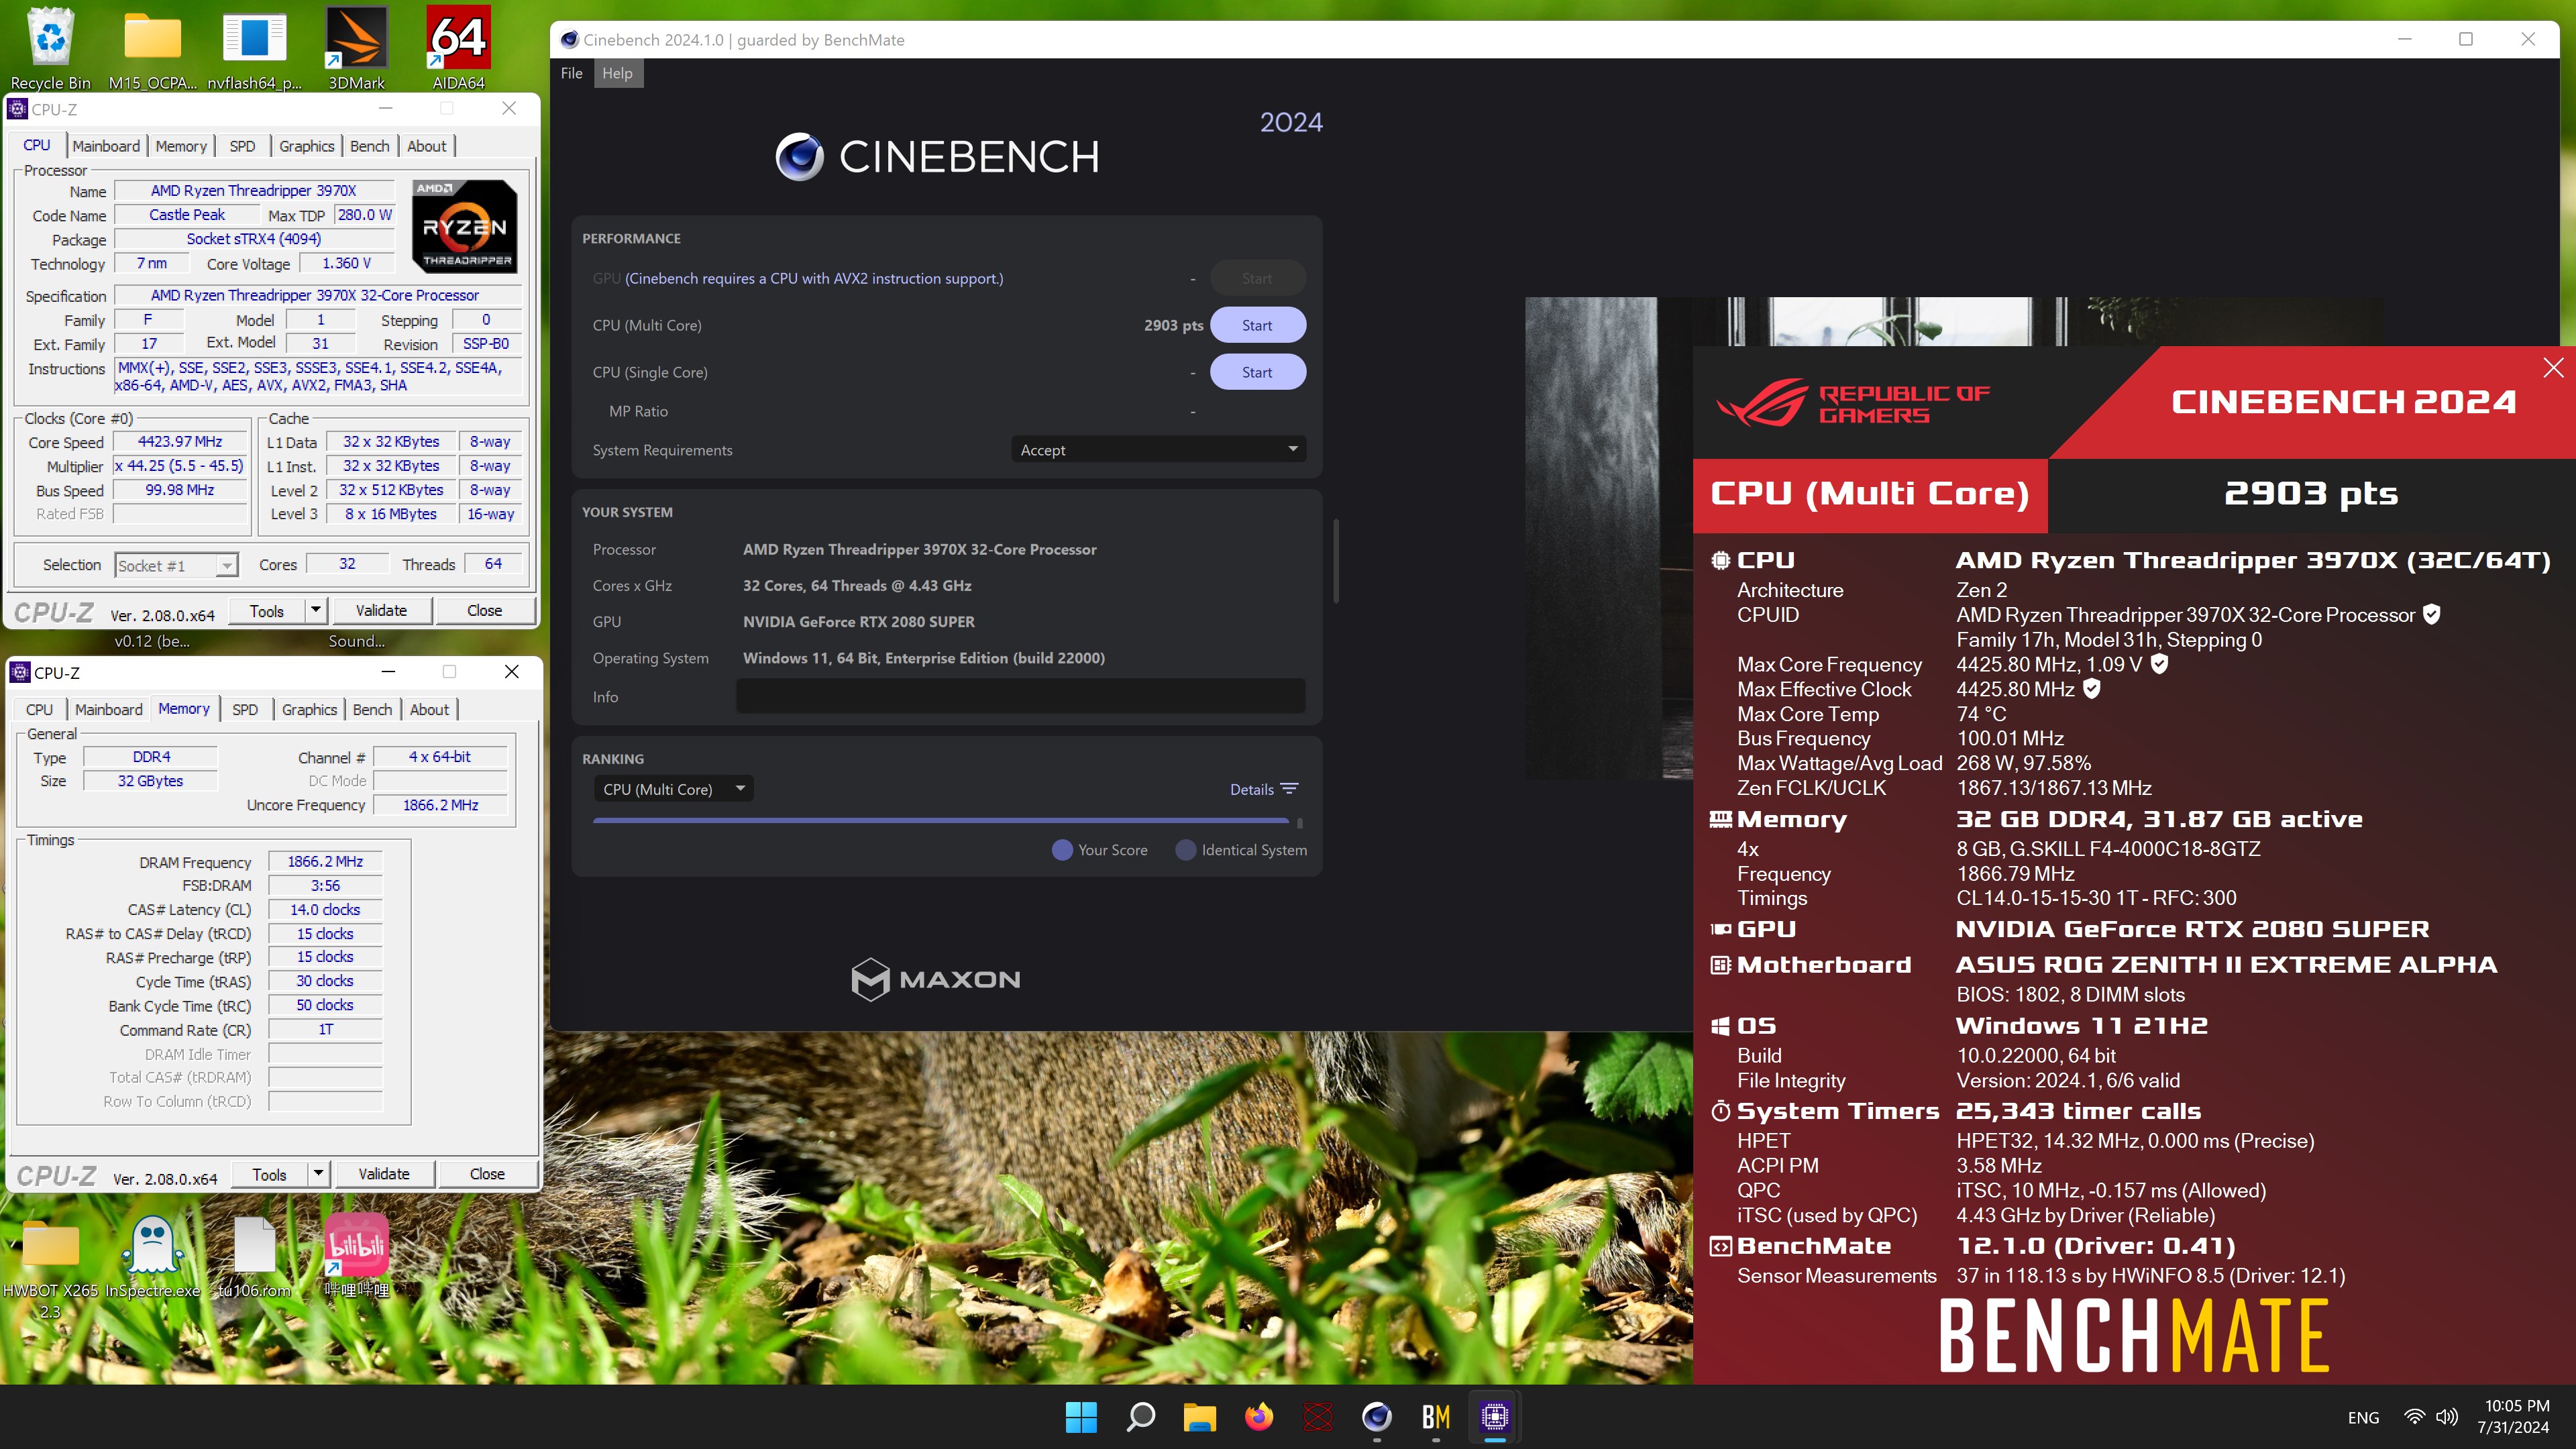Image resolution: width=2576 pixels, height=1449 pixels.
Task: Switch to Mainboard tab in upper CPU-Z
Action: click(106, 146)
